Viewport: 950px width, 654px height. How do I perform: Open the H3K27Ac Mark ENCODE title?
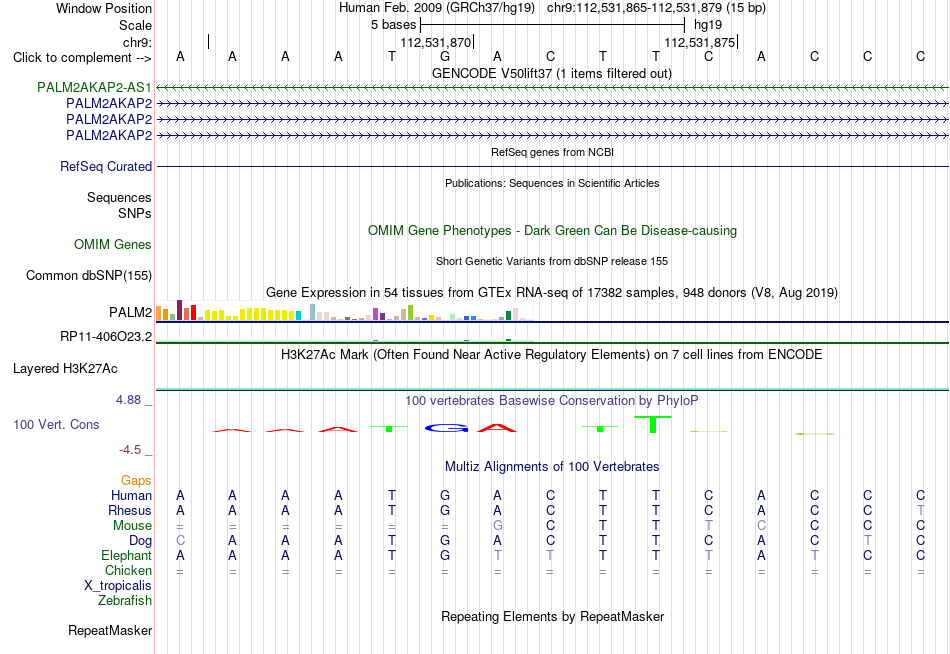point(551,355)
